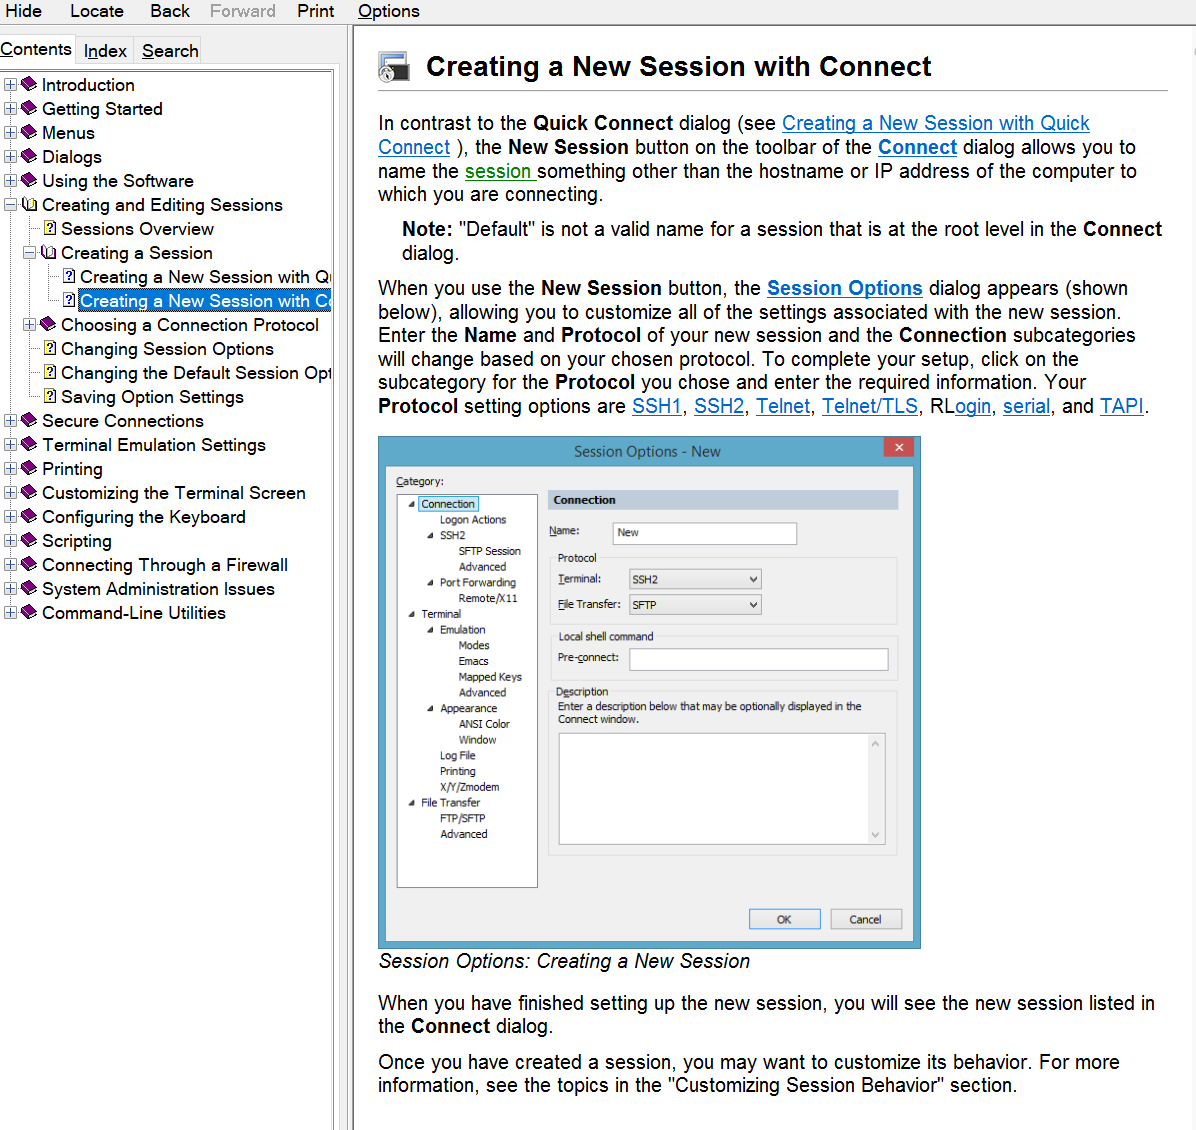This screenshot has height=1130, width=1196.
Task: Select Saving Option Settings topic
Action: [153, 397]
